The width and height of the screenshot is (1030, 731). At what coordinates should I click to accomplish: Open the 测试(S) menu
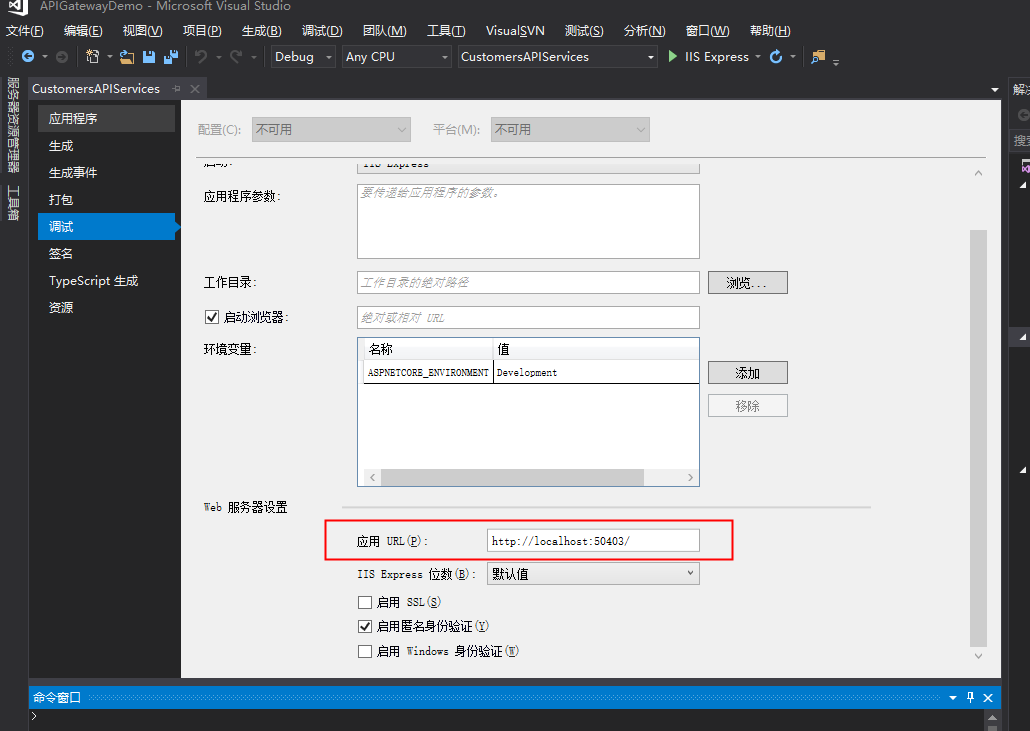click(x=584, y=31)
